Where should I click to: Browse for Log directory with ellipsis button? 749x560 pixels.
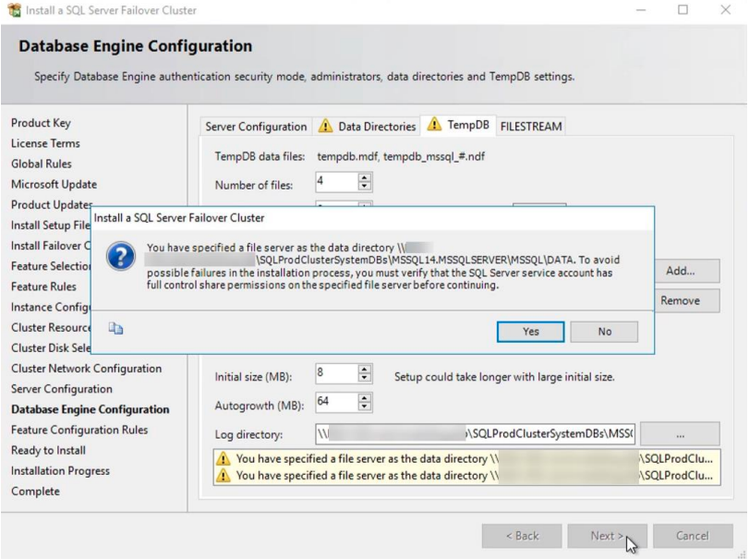[x=680, y=434]
